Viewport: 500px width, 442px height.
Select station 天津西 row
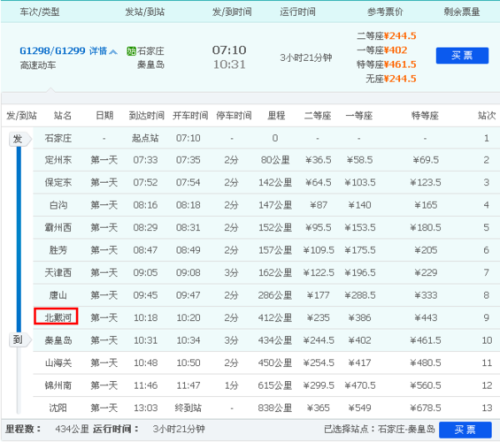266,273
